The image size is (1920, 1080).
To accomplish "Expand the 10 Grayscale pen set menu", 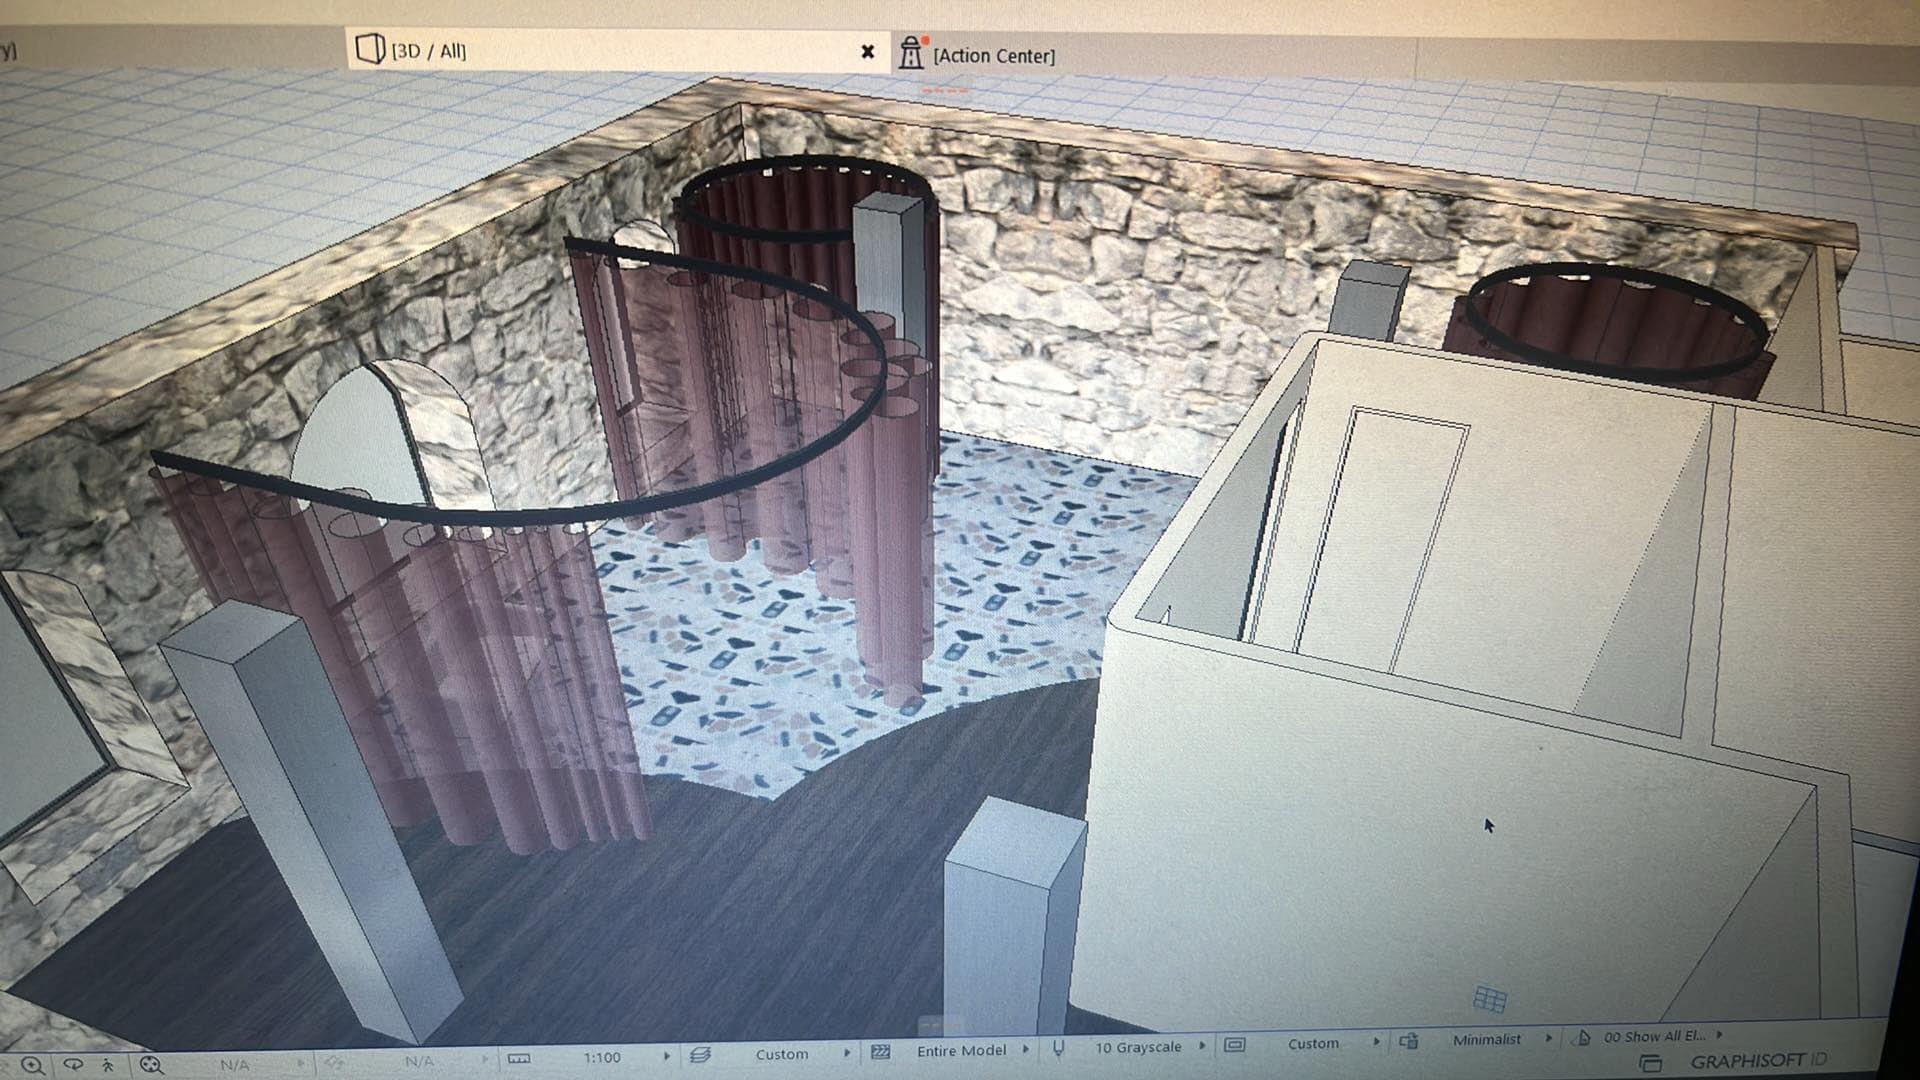I will pos(1202,1046).
